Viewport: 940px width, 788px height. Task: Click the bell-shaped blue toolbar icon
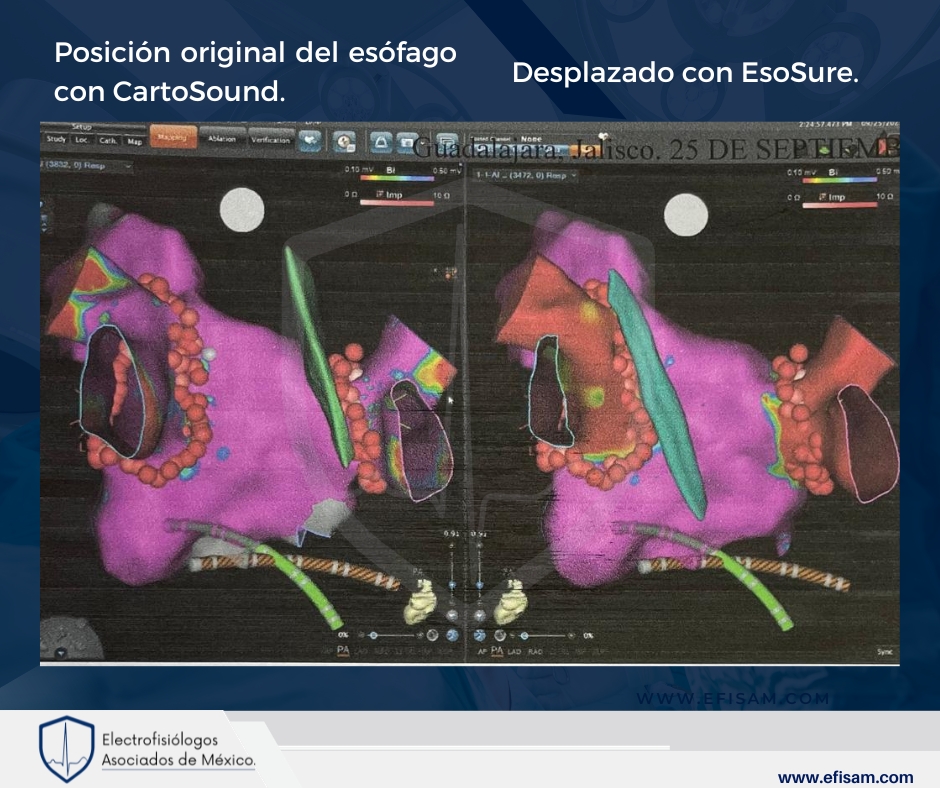[x=381, y=143]
